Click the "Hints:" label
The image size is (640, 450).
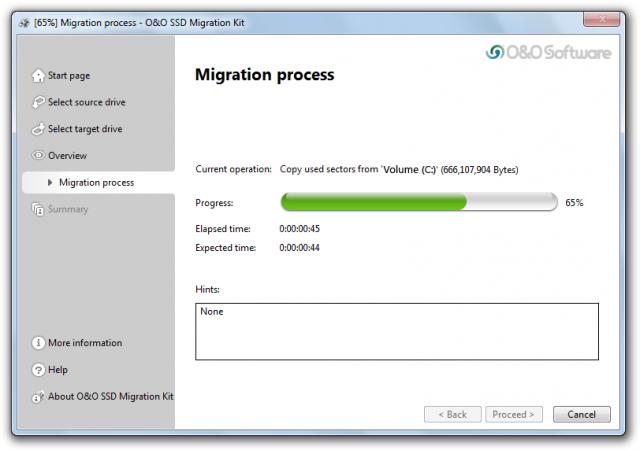click(207, 290)
